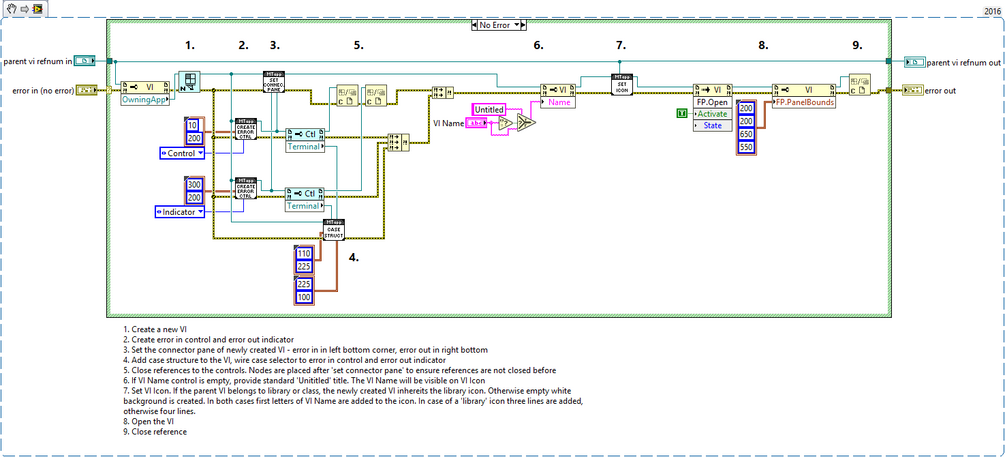Click the arrow icon beside the hand icon
Viewport: 1005px width, 457px height.
click(22, 7)
